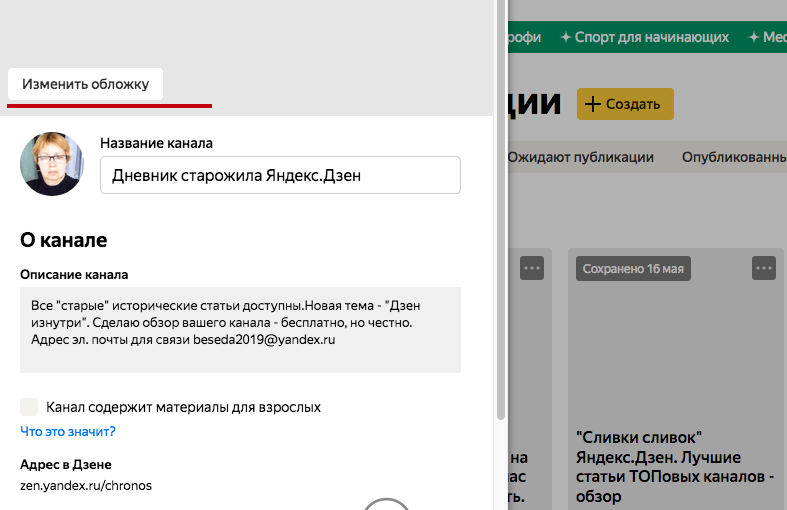Toggle 'Канал содержит материалы для взрослых' checkbox

29,407
